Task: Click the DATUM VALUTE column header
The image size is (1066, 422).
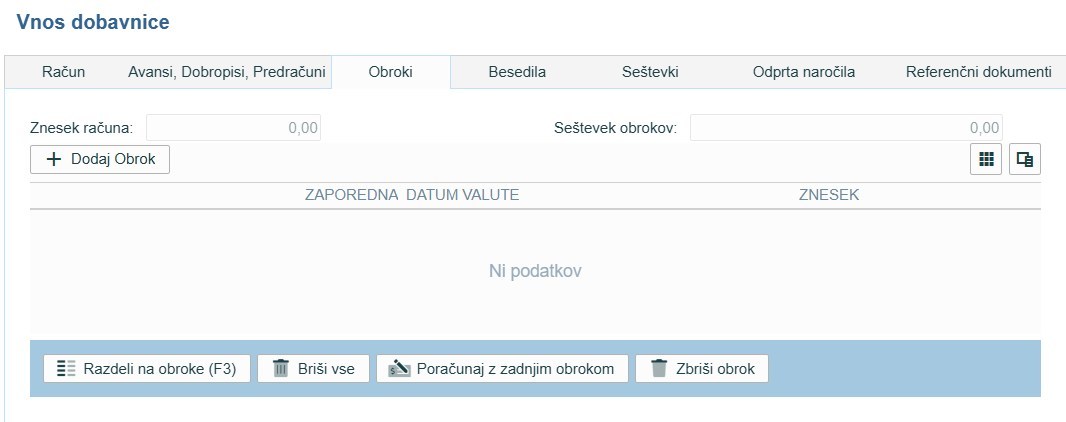Action: (x=463, y=195)
